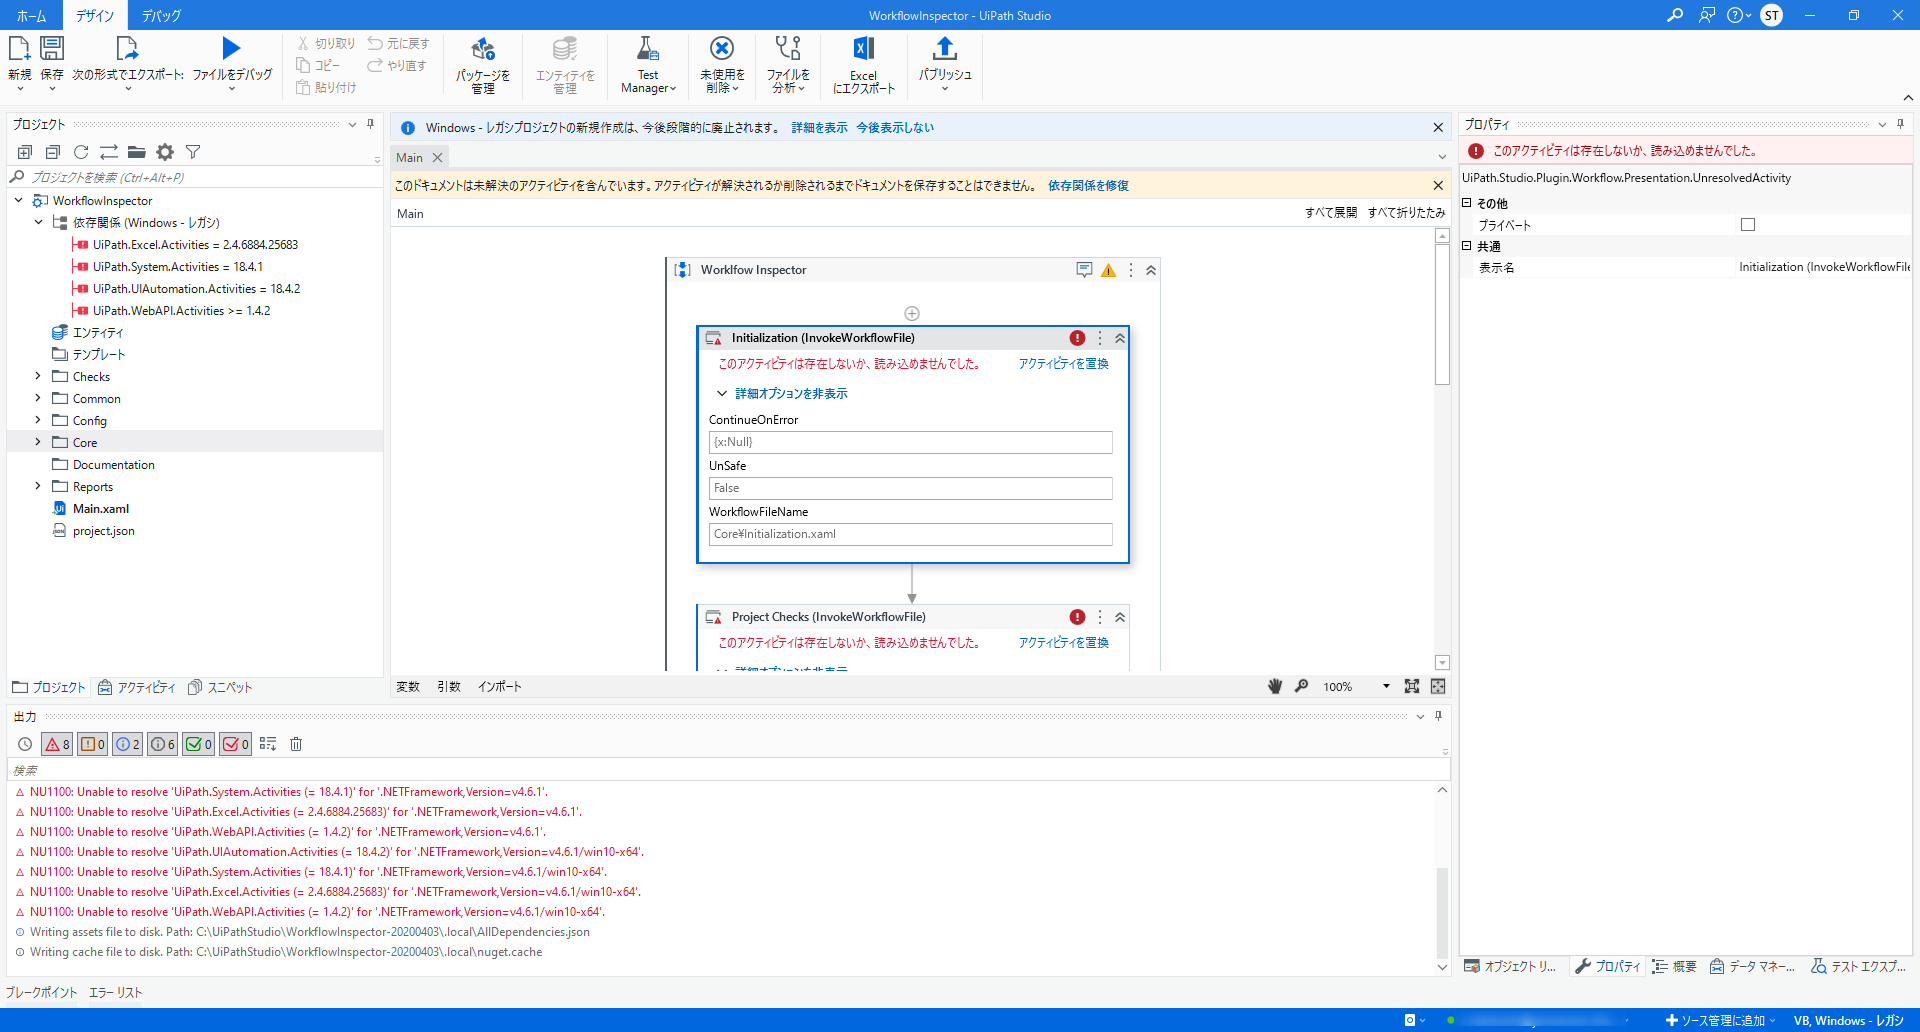Toggle the error filter showing 8 in output
Viewport: 1920px width, 1032px height.
(57, 744)
